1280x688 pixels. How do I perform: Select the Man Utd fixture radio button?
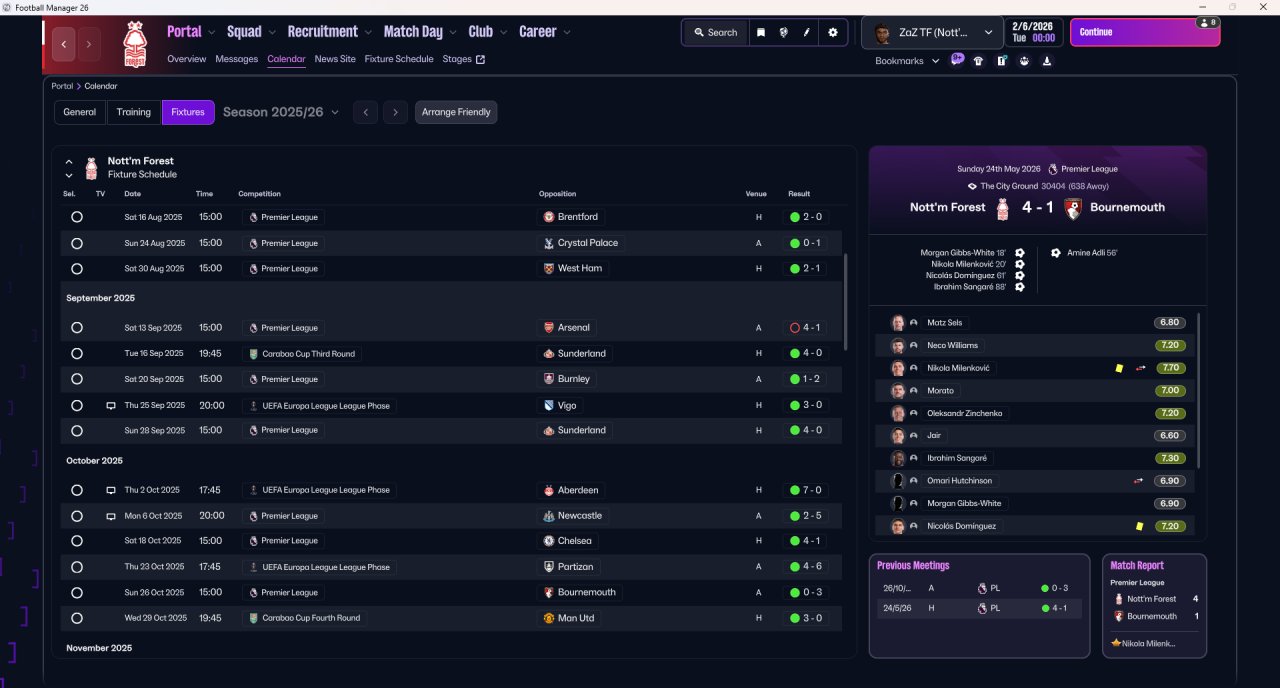(77, 618)
